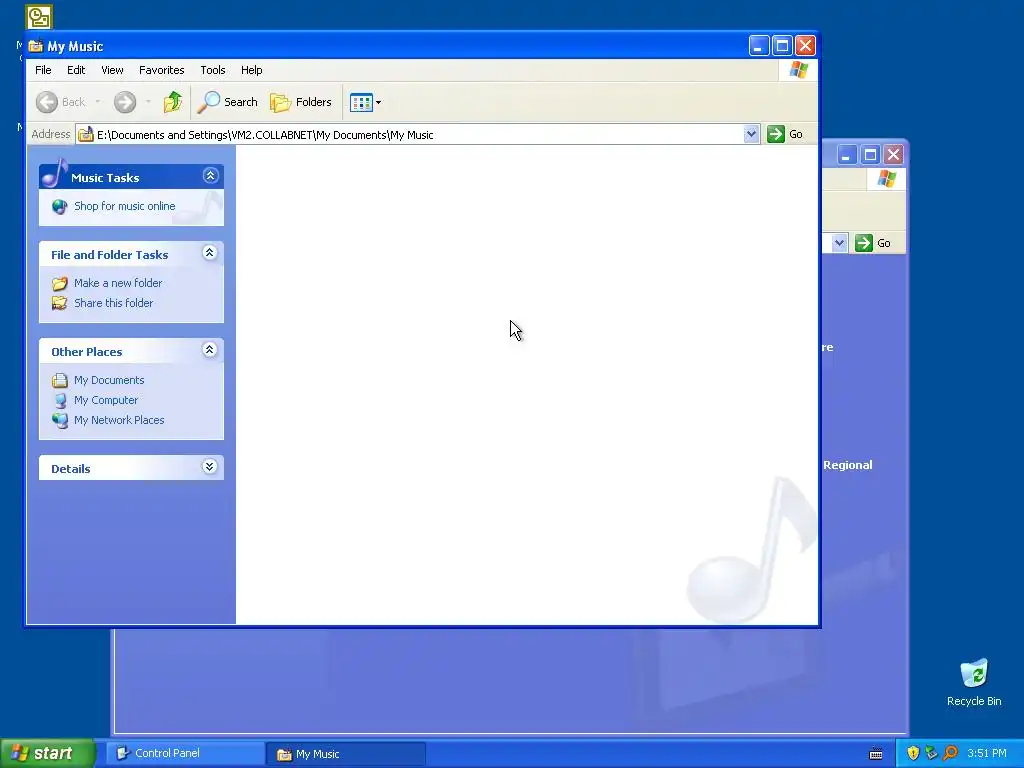Viewport: 1024px width, 768px height.
Task: Minimize the My Music window
Action: [758, 46]
